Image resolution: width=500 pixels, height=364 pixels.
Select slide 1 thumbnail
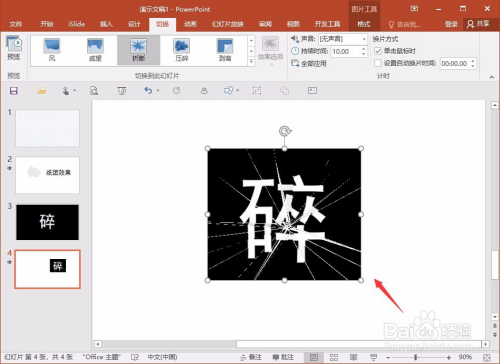47,128
